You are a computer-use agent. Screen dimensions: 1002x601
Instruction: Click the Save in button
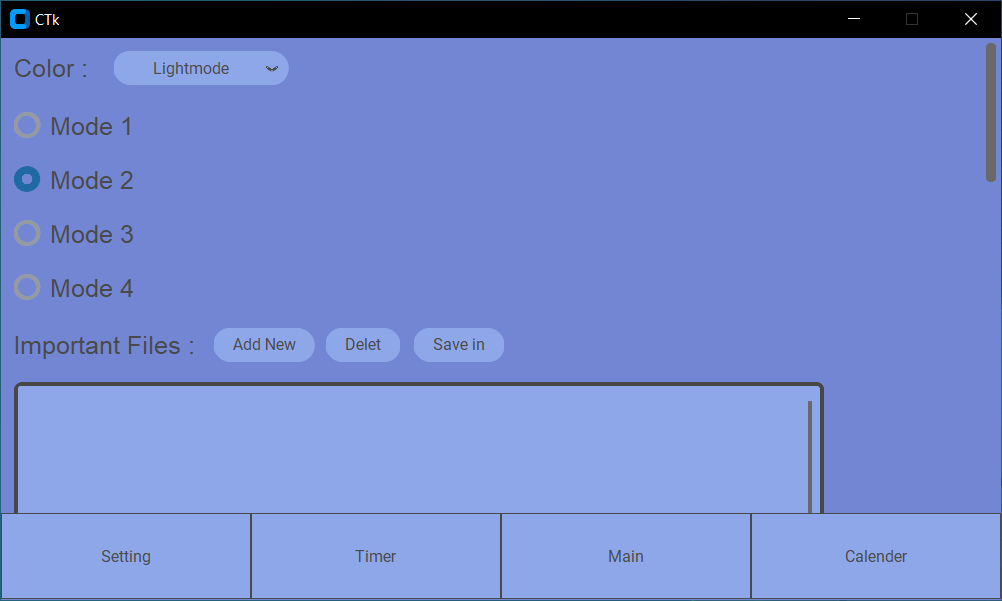pos(459,345)
